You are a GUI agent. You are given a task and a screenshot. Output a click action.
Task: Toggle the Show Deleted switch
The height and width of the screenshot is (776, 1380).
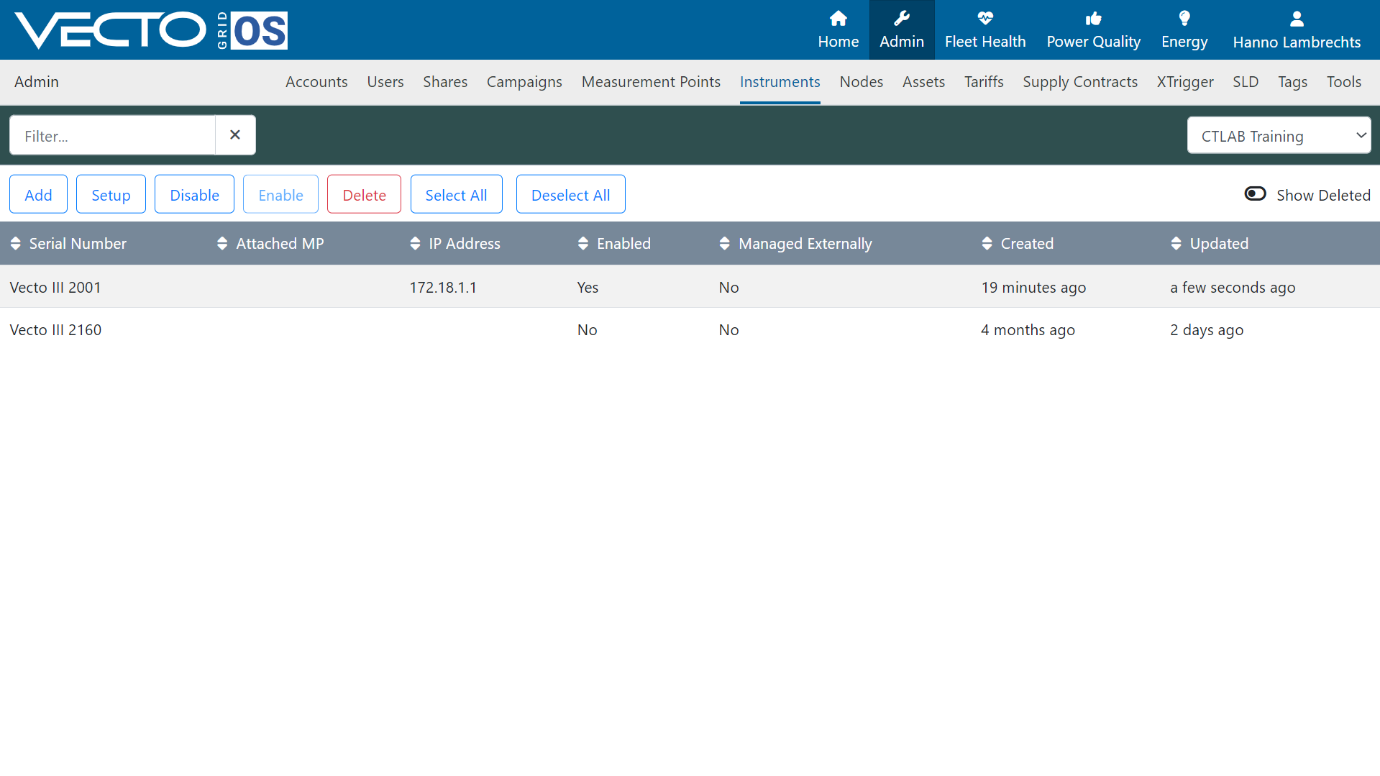pyautogui.click(x=1255, y=194)
